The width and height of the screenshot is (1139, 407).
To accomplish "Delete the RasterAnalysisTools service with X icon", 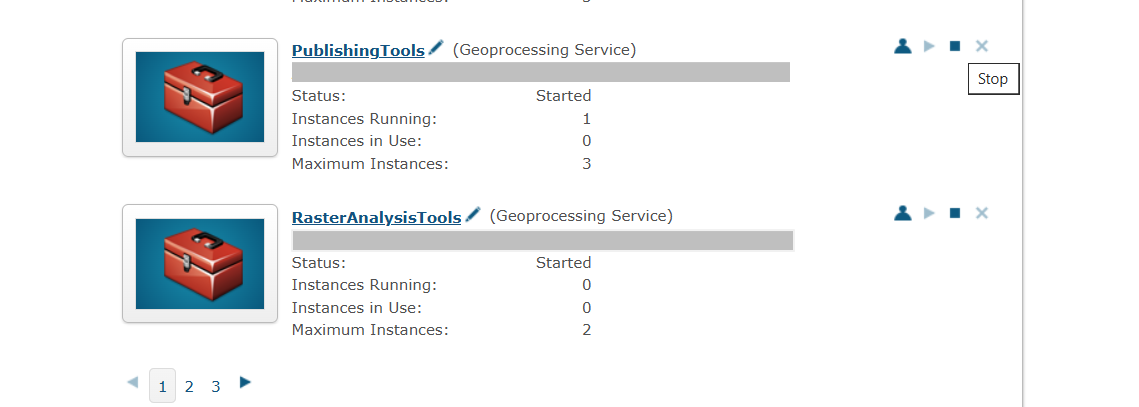I will pyautogui.click(x=981, y=213).
